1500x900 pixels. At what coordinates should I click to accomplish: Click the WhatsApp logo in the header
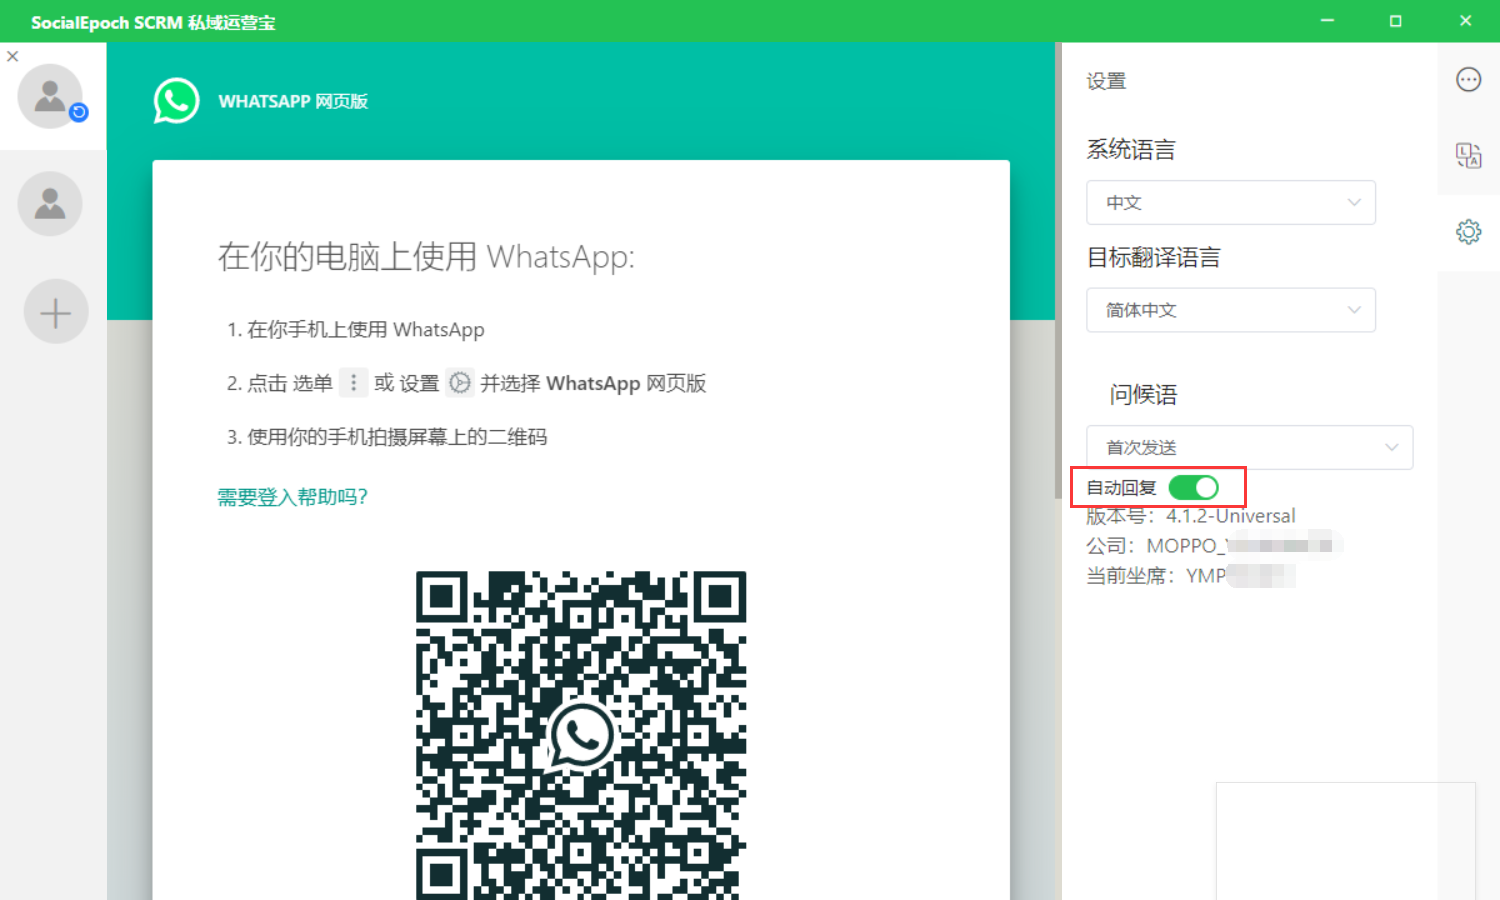tap(176, 101)
